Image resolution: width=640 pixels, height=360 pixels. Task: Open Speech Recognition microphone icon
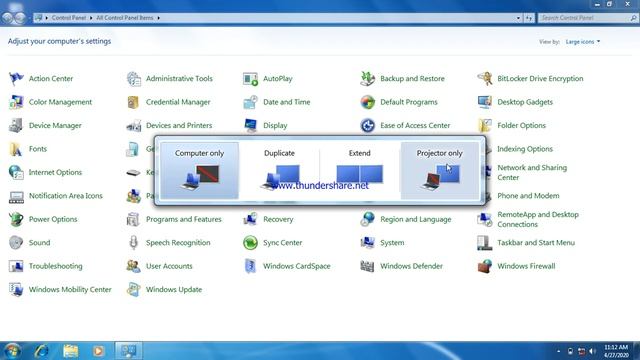pyautogui.click(x=133, y=242)
